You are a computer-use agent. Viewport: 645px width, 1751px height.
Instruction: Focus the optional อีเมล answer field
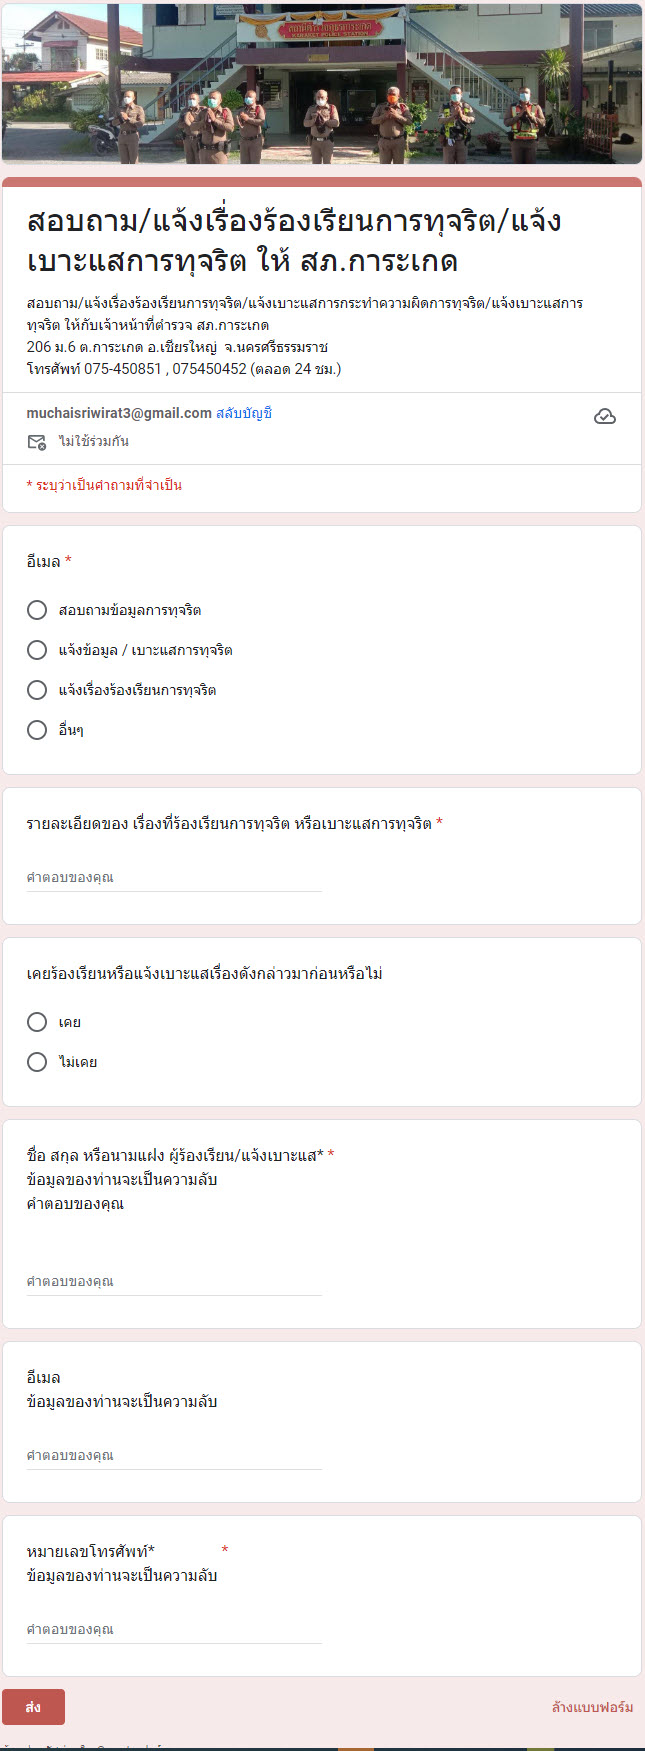point(174,1456)
